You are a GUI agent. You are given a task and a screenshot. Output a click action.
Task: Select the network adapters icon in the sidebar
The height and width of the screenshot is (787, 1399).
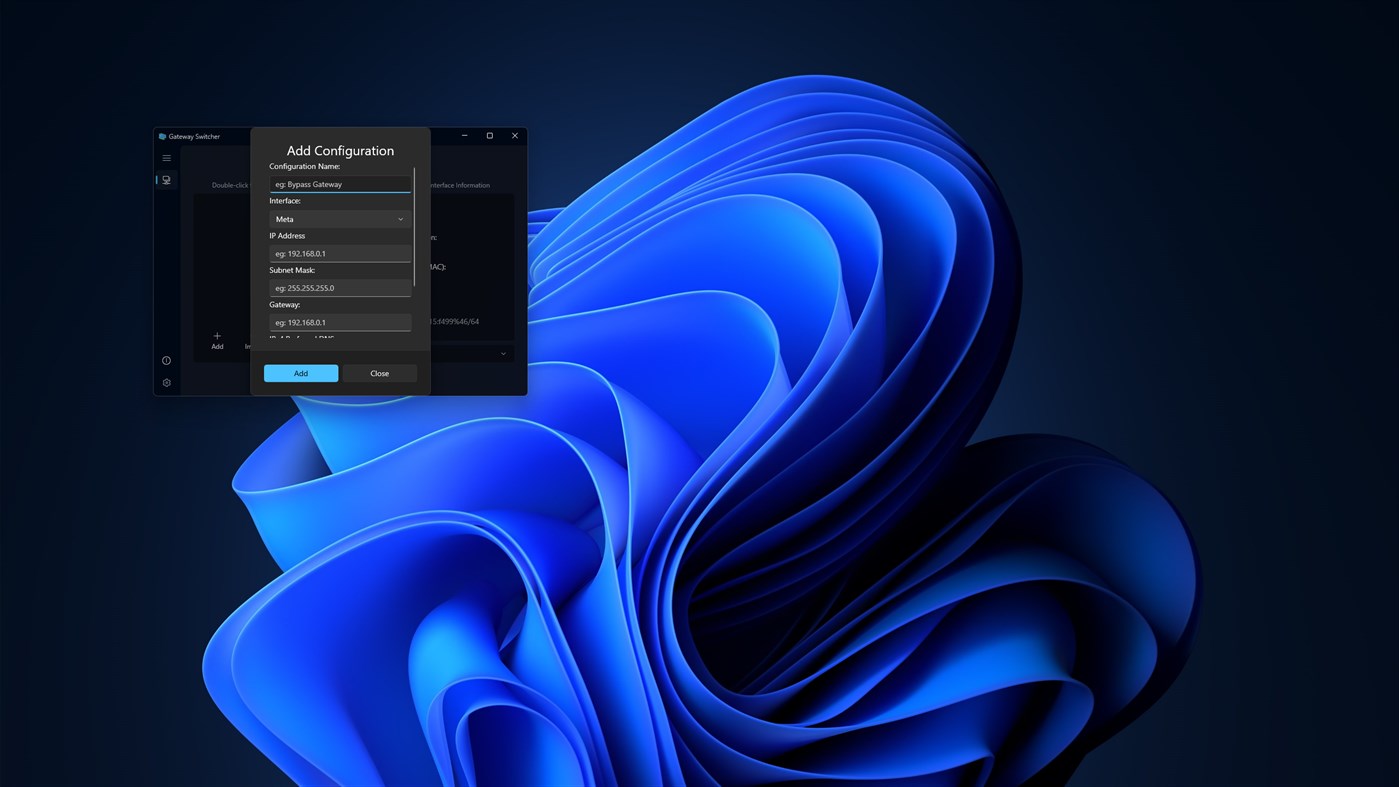point(165,179)
